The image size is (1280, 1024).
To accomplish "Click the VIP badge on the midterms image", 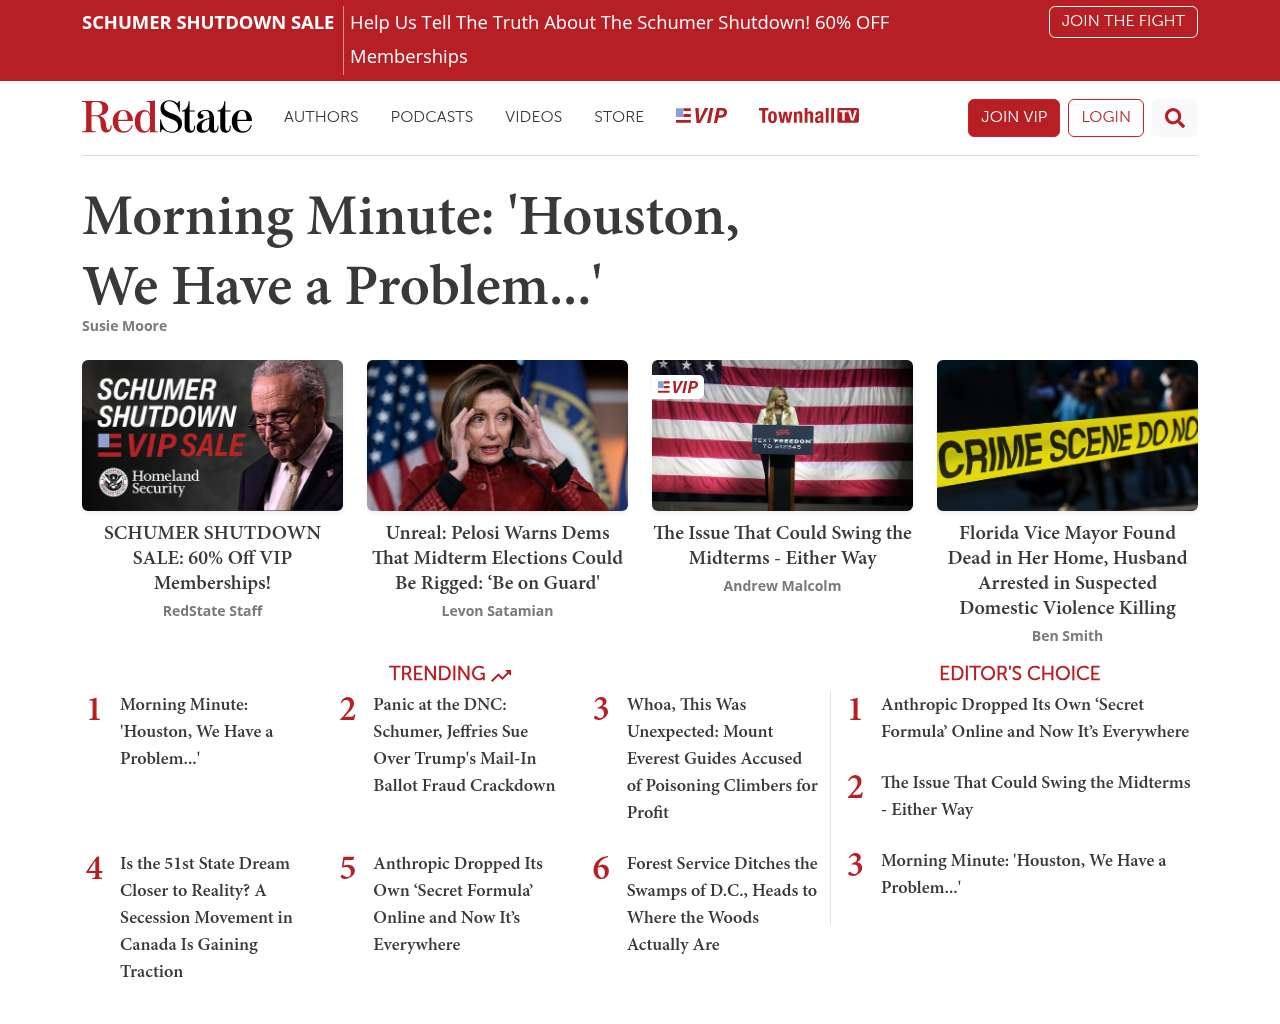I will click(678, 387).
